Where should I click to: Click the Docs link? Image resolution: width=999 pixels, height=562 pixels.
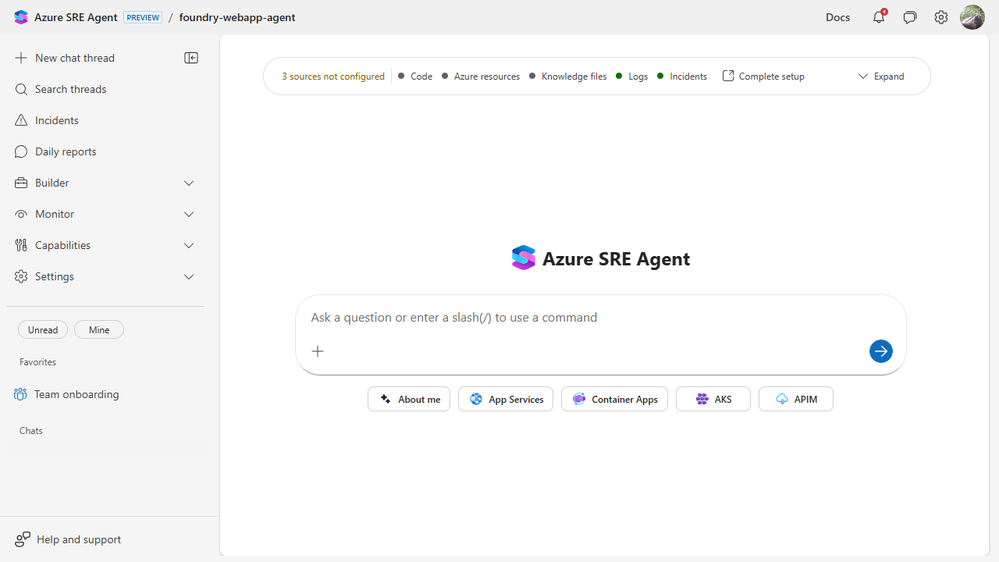pyautogui.click(x=837, y=17)
